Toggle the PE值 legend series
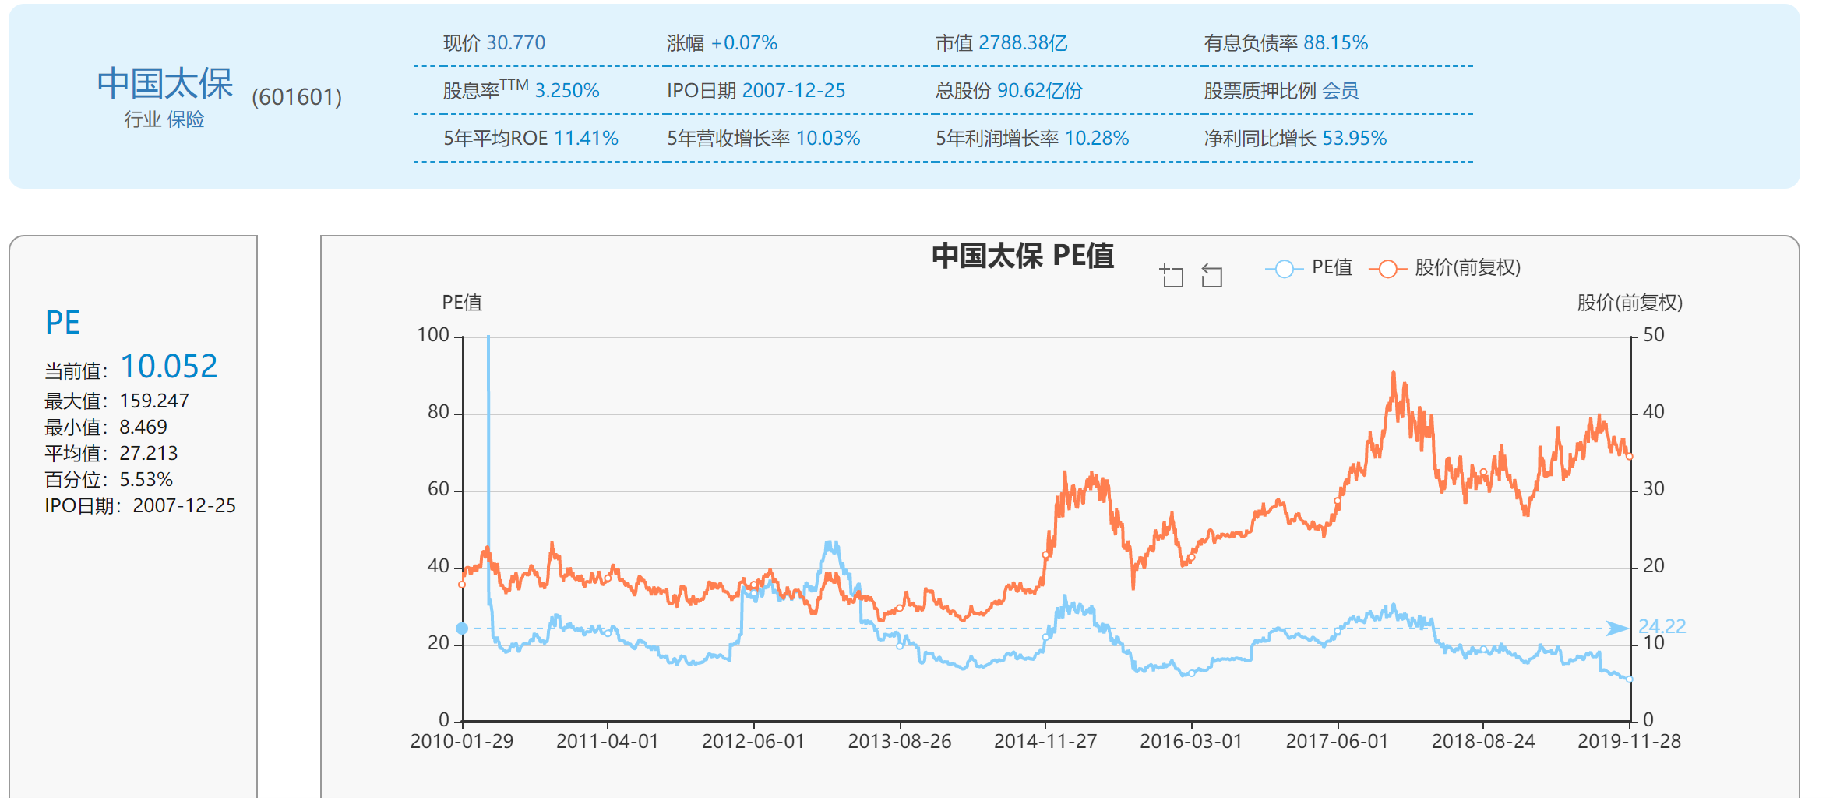Viewport: 1834px width, 799px height. tap(1309, 268)
